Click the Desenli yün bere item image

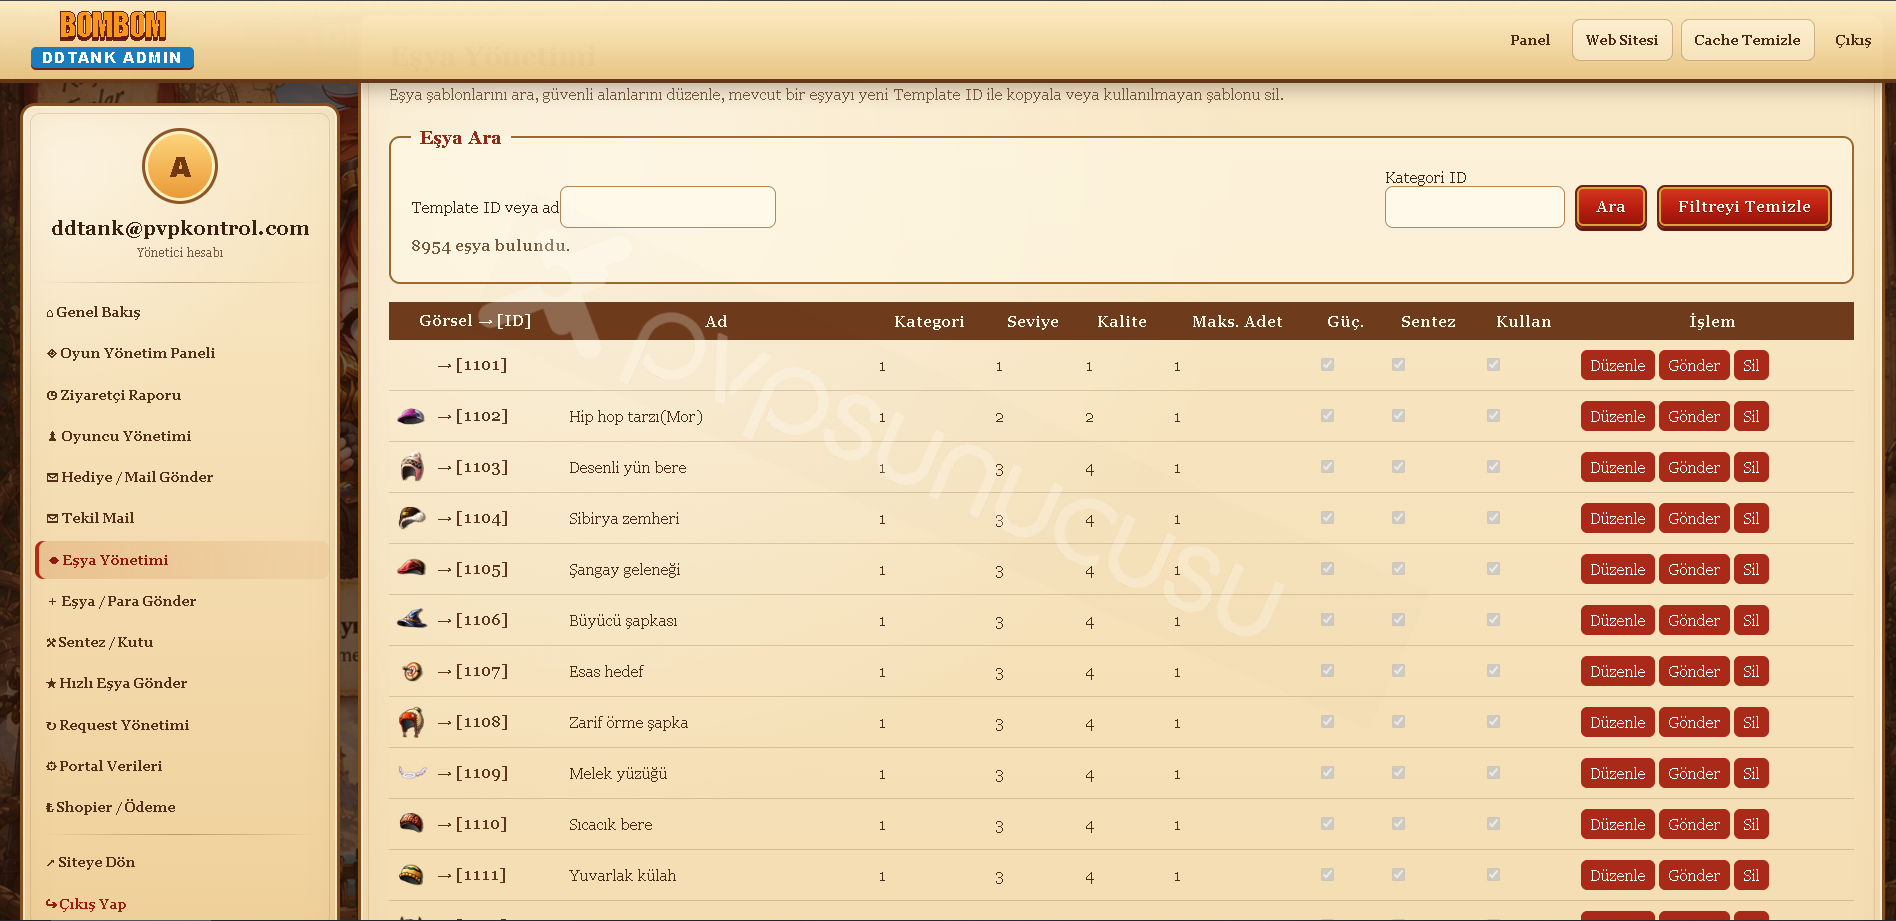click(x=411, y=467)
